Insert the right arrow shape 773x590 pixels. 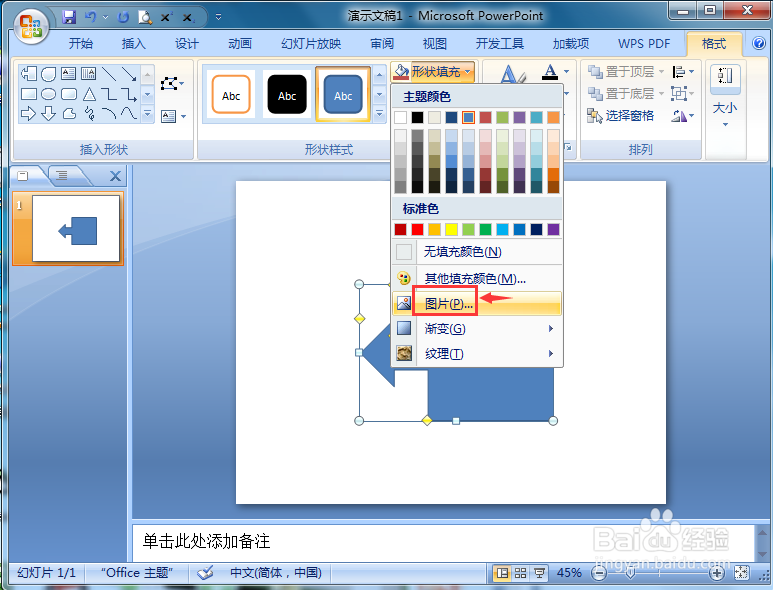(x=29, y=114)
